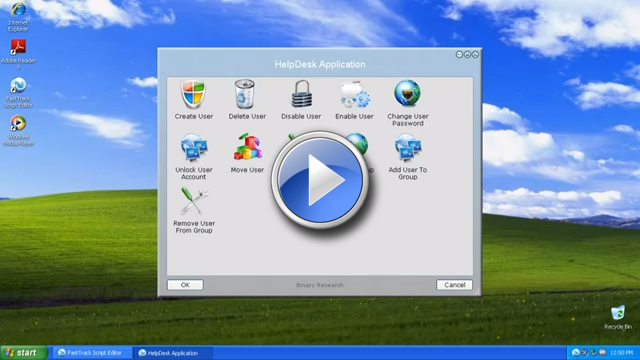This screenshot has width=640, height=360.
Task: Select the Internet Explorer desktop icon
Action: click(x=18, y=17)
